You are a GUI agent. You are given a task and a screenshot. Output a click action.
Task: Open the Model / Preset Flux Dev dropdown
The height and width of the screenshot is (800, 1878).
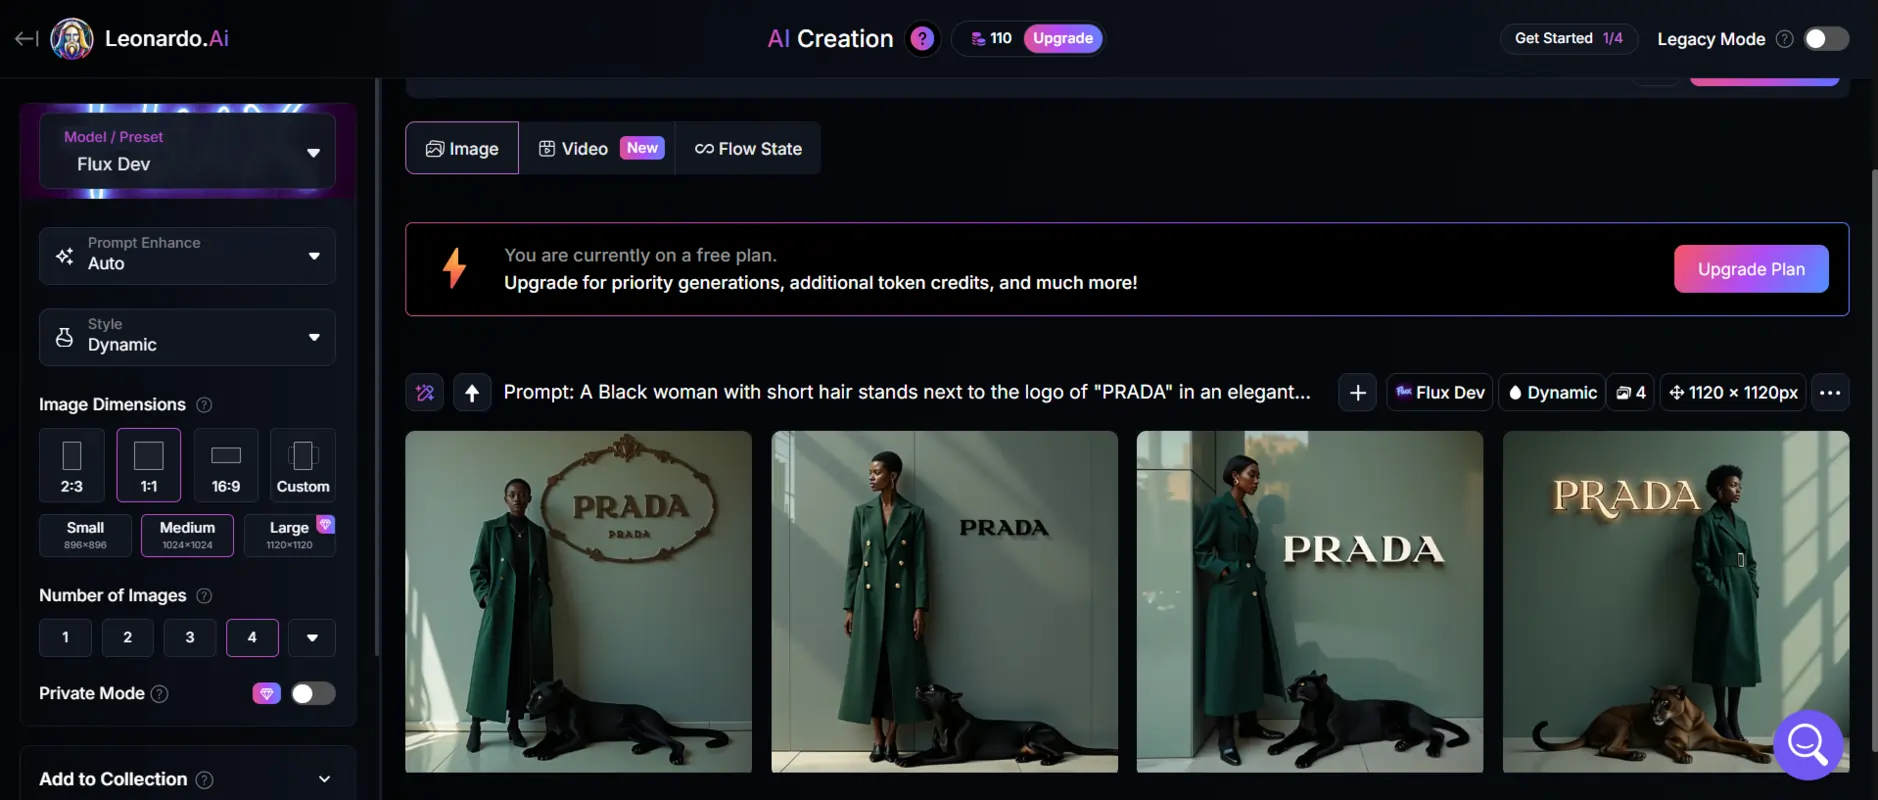(x=187, y=151)
